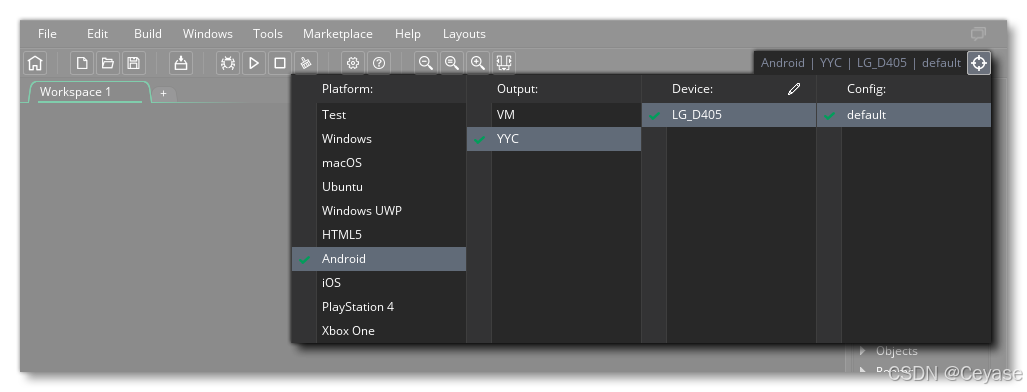Select the PlayStation 4 platform

coord(379,307)
